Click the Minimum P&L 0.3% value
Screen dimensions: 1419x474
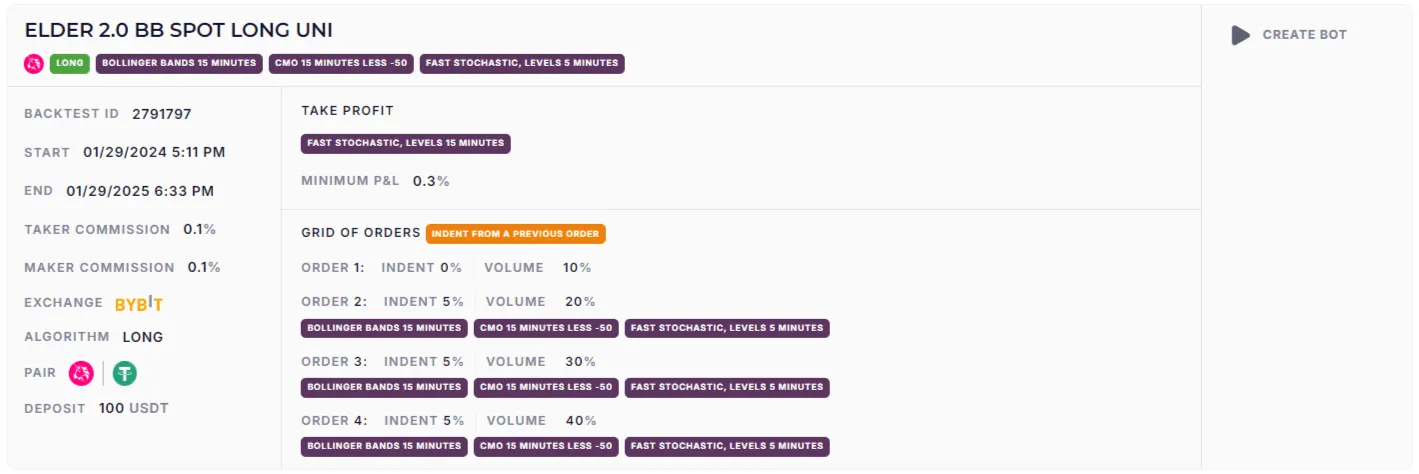coord(431,181)
